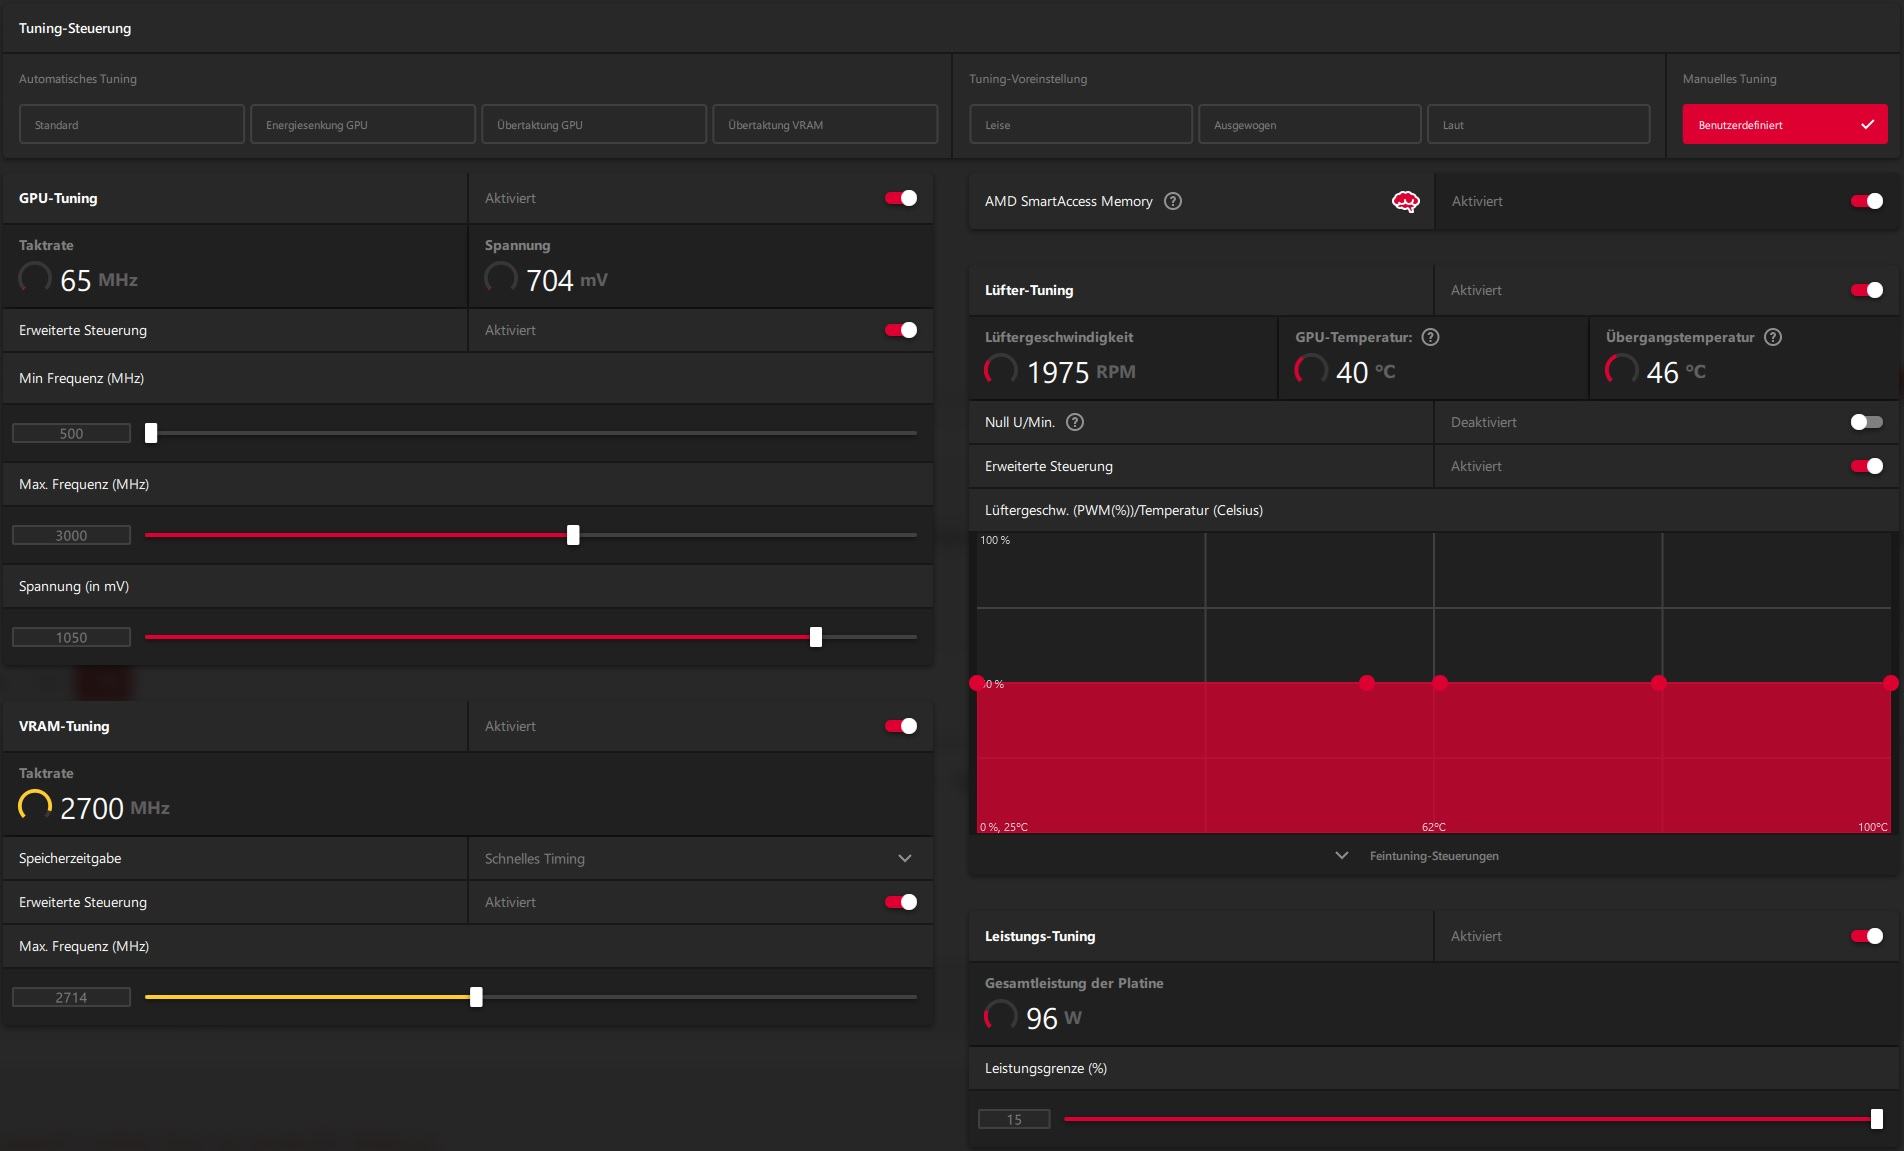Disable AMD SmartAccess Memory toggle
Viewport: 1904px width, 1151px height.
click(x=1867, y=201)
